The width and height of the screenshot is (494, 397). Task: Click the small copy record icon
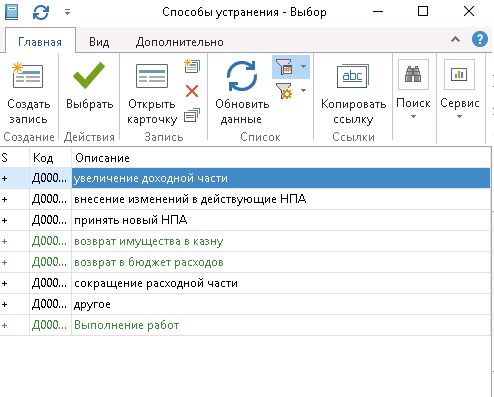192,115
